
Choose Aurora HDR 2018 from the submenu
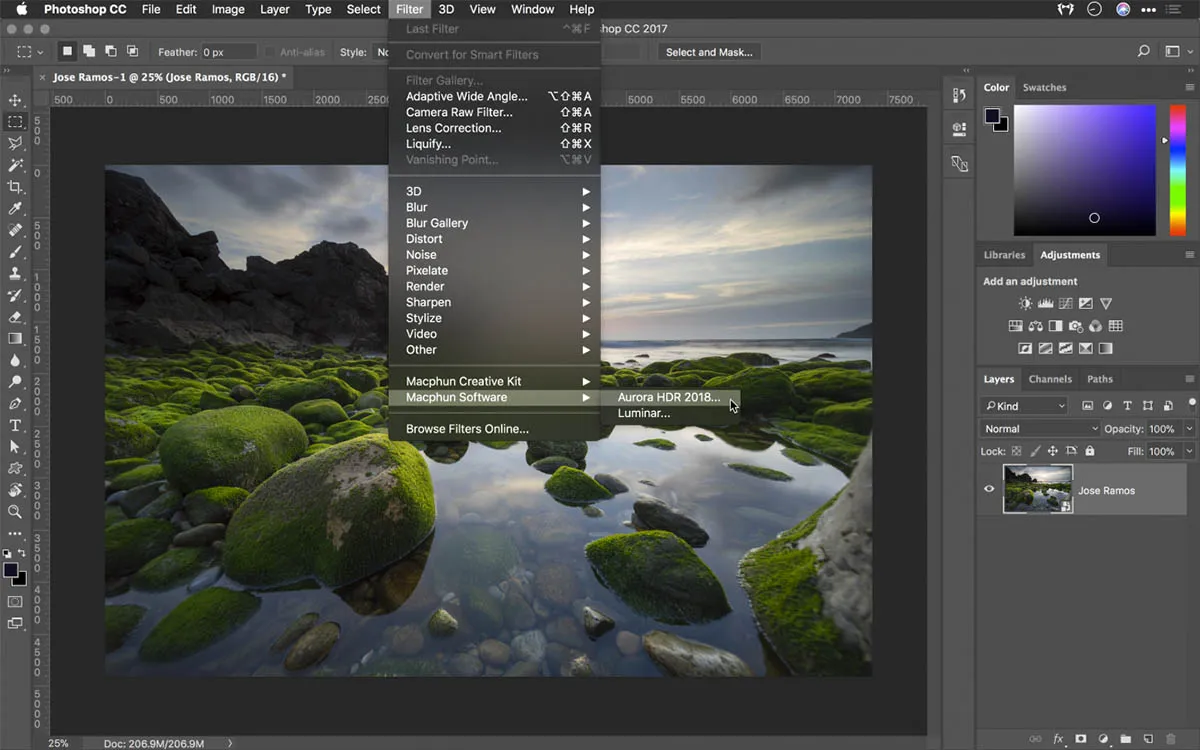(668, 396)
